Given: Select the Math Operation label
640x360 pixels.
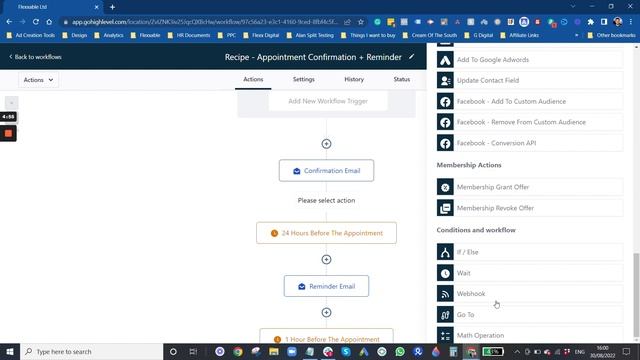Looking at the screenshot, I should [x=480, y=336].
